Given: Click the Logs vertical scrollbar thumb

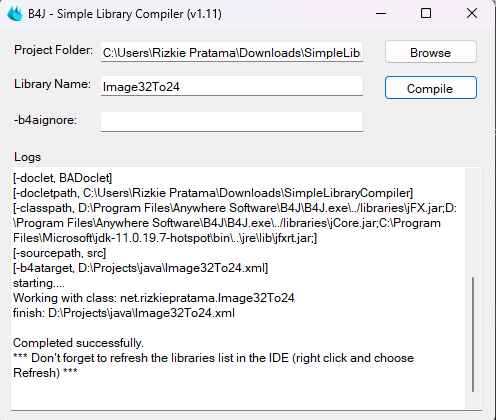Looking at the screenshot, I should pyautogui.click(x=473, y=334).
